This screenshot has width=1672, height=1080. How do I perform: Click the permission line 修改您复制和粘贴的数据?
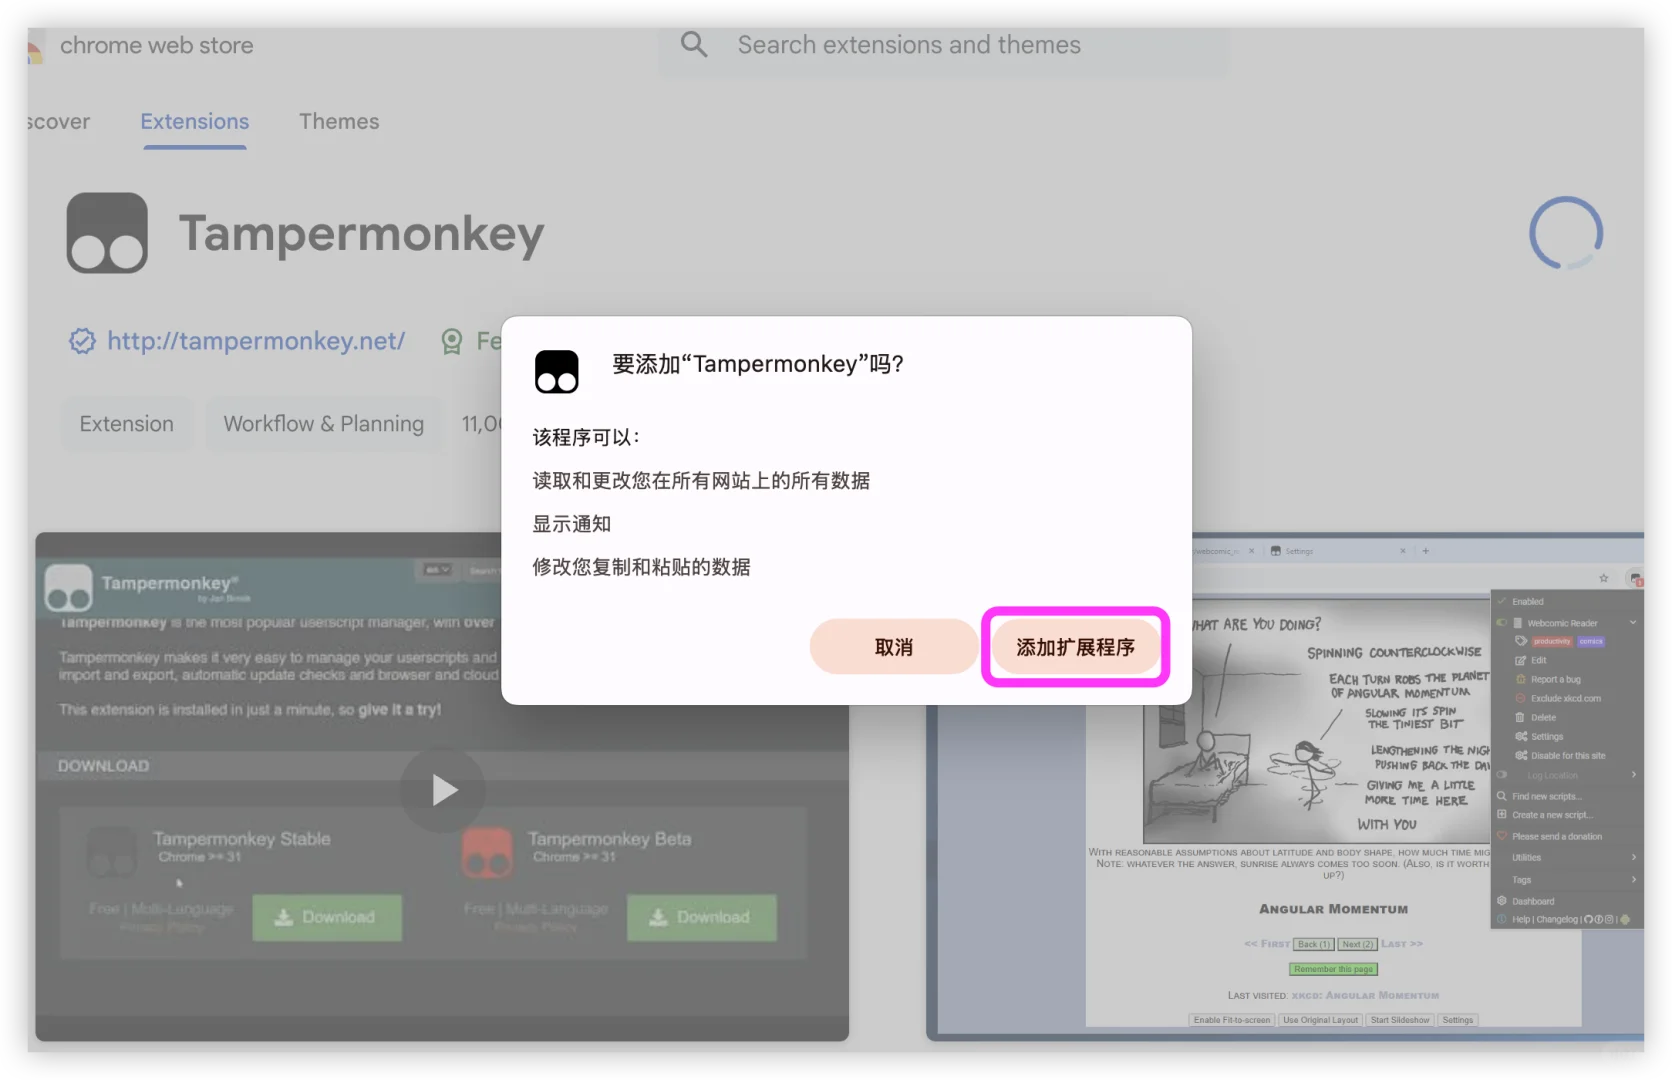(x=641, y=567)
